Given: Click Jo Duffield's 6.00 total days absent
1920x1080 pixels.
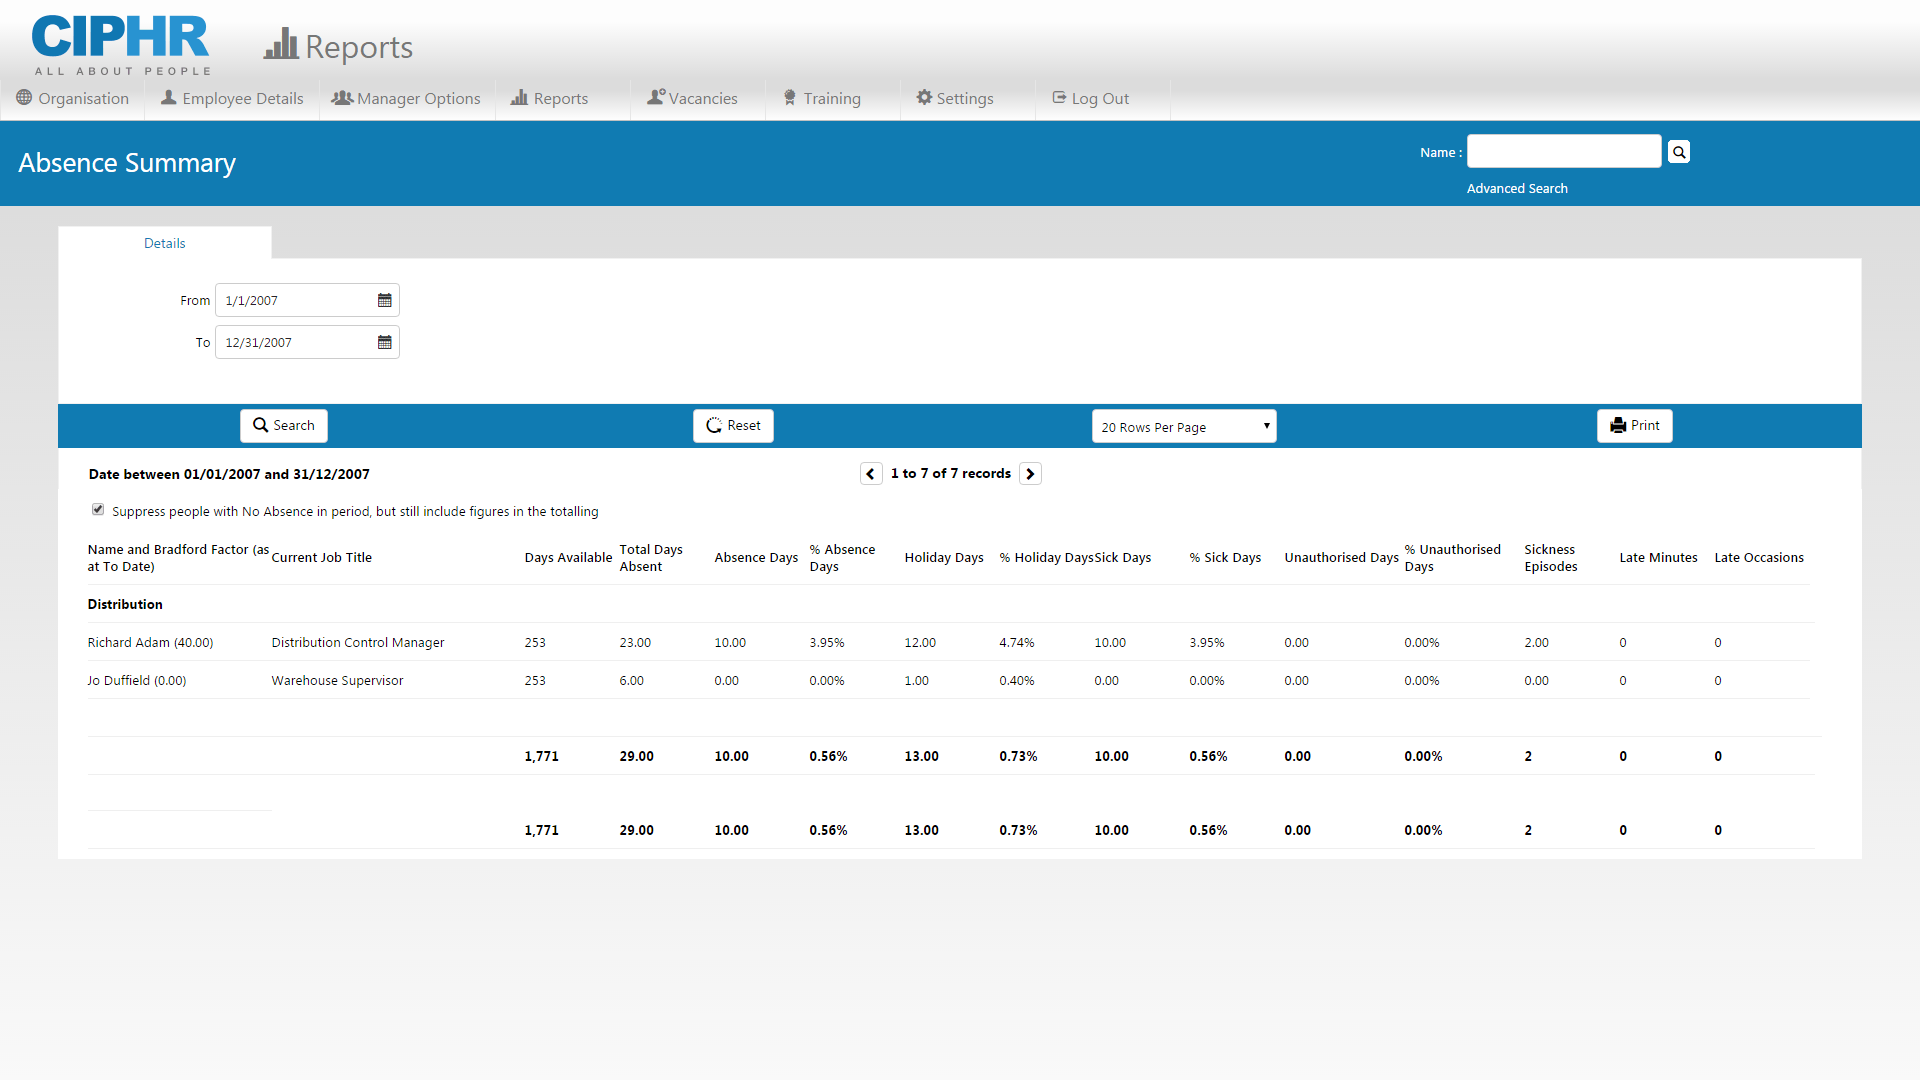Looking at the screenshot, I should [631, 681].
